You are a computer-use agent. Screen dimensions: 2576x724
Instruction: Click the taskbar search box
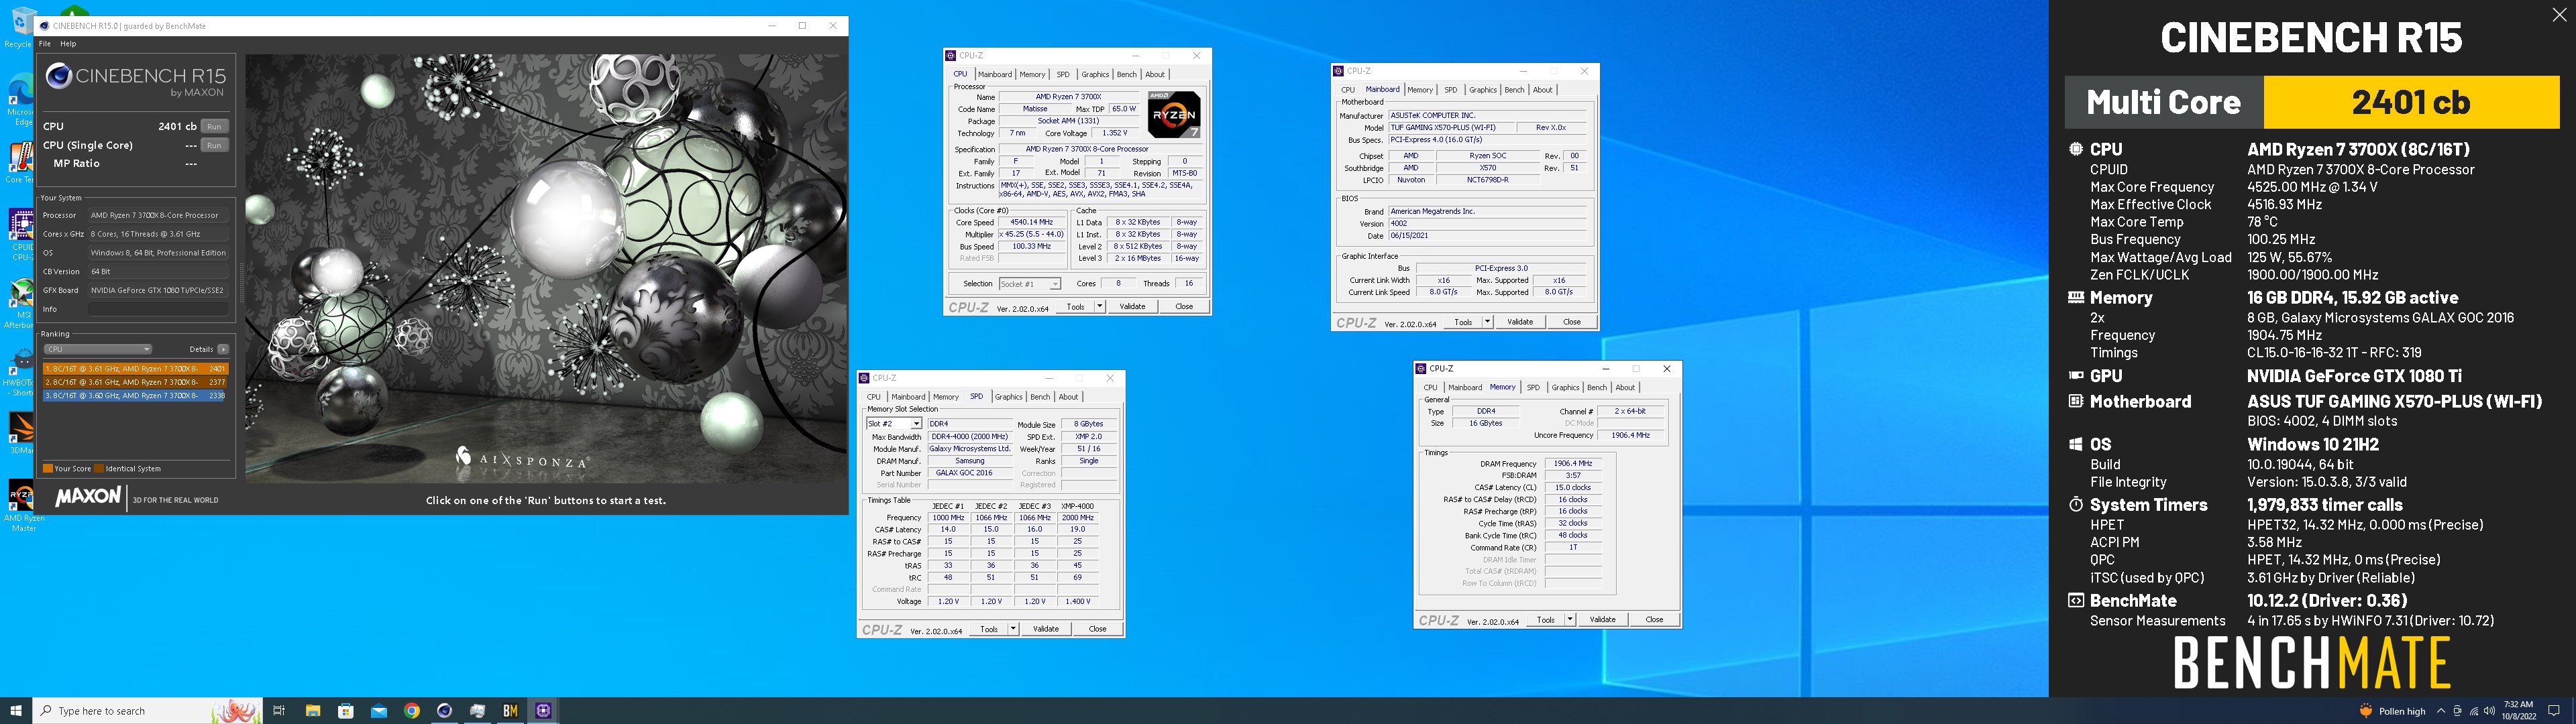click(148, 711)
